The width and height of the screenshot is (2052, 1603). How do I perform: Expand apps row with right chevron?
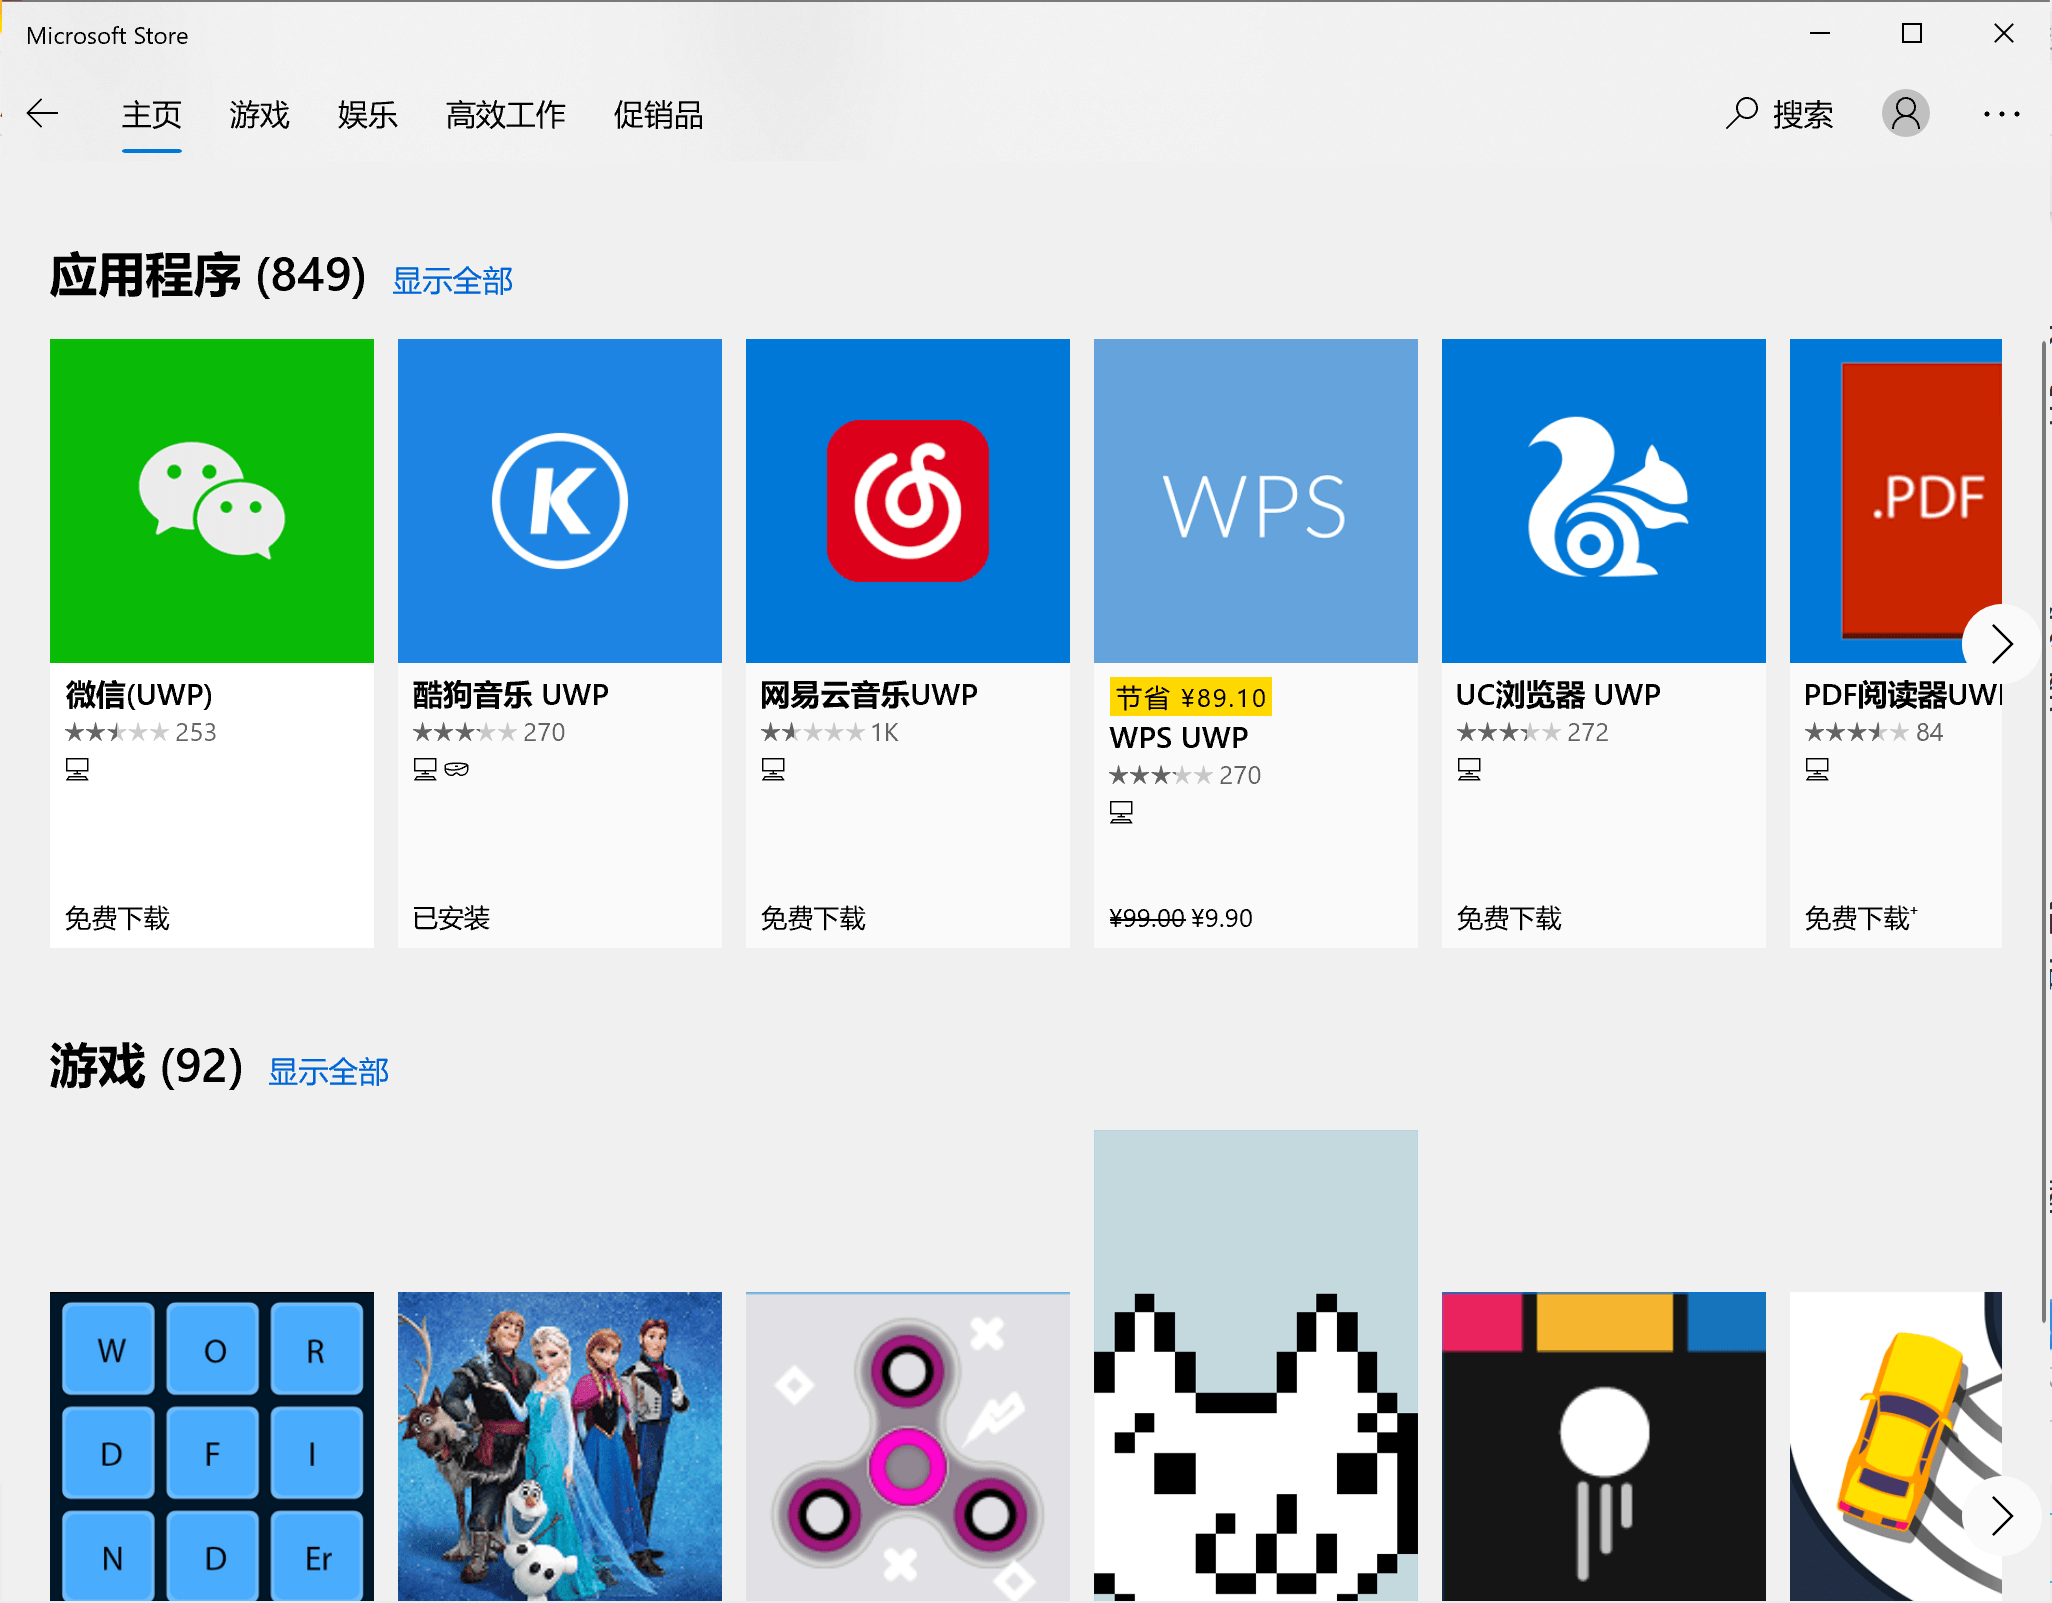2000,643
